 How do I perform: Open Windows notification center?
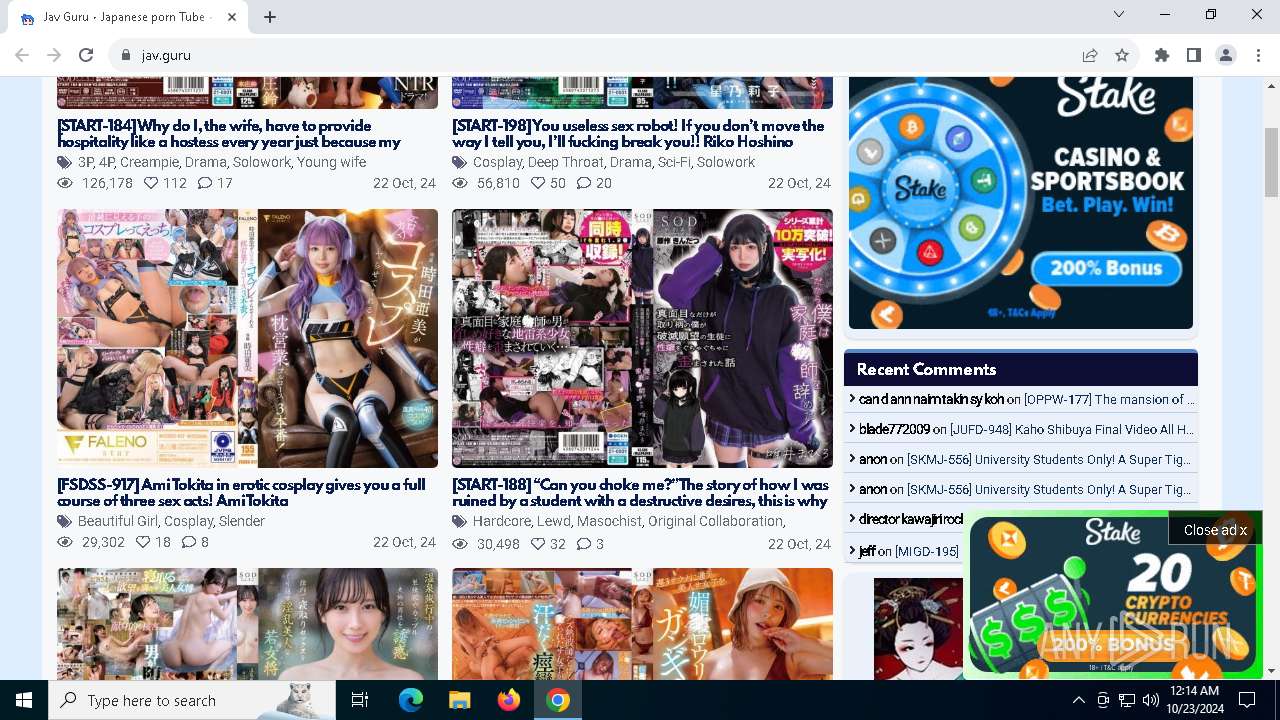(x=1247, y=700)
